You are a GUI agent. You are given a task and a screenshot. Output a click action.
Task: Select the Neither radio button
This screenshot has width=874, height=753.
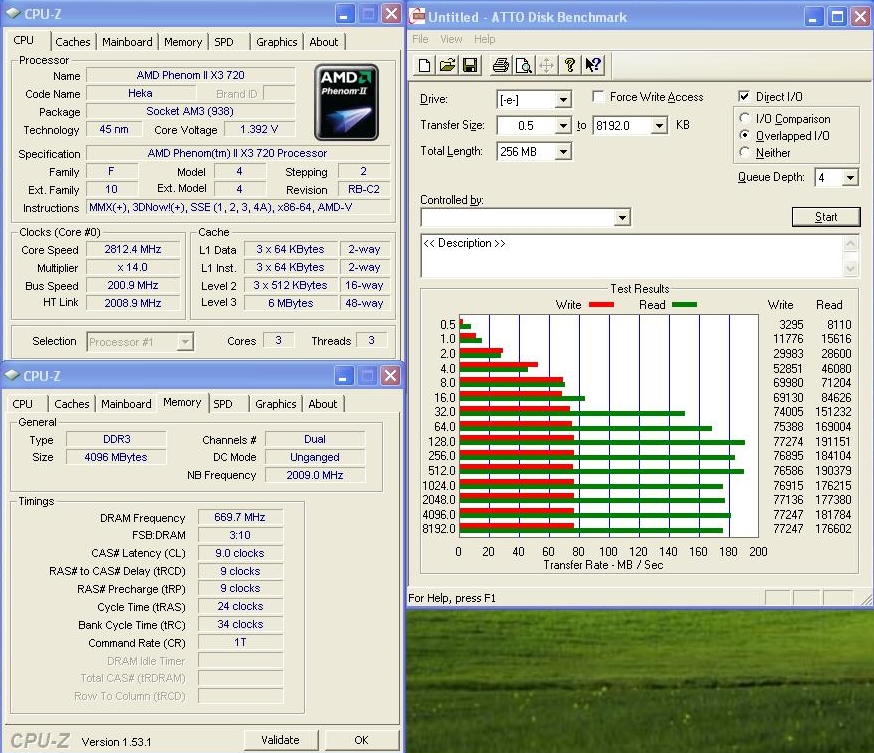click(x=744, y=152)
